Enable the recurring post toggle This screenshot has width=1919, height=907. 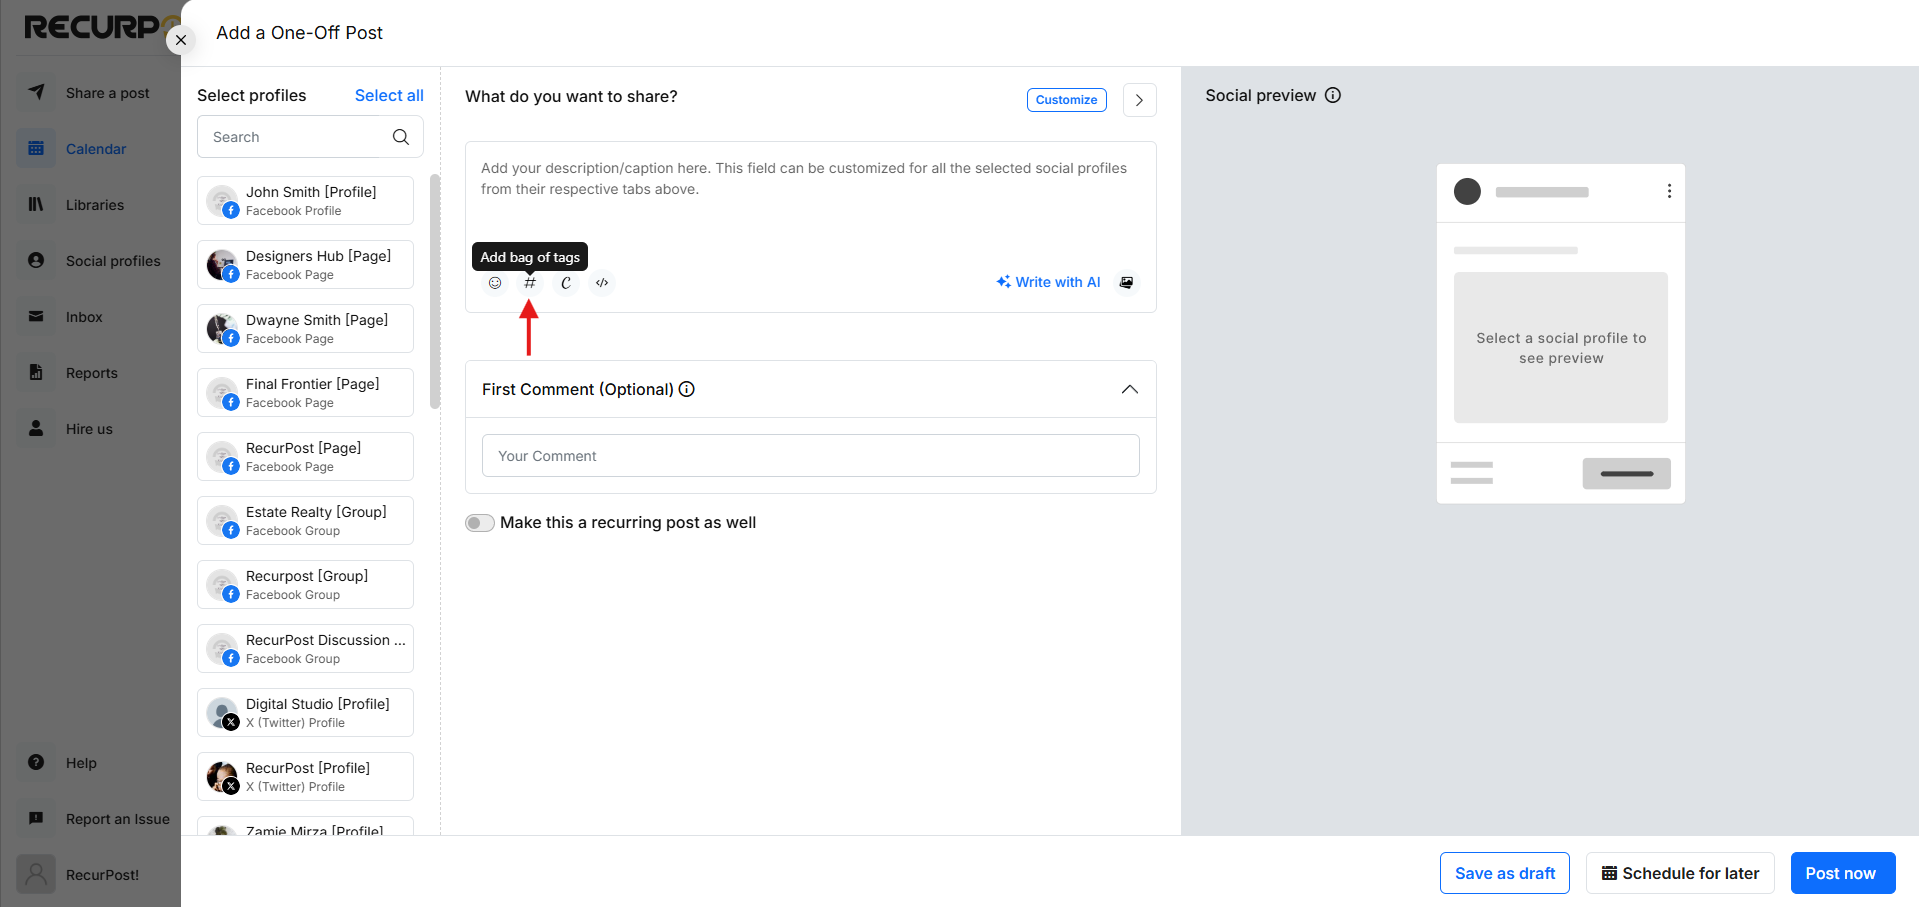tap(480, 523)
